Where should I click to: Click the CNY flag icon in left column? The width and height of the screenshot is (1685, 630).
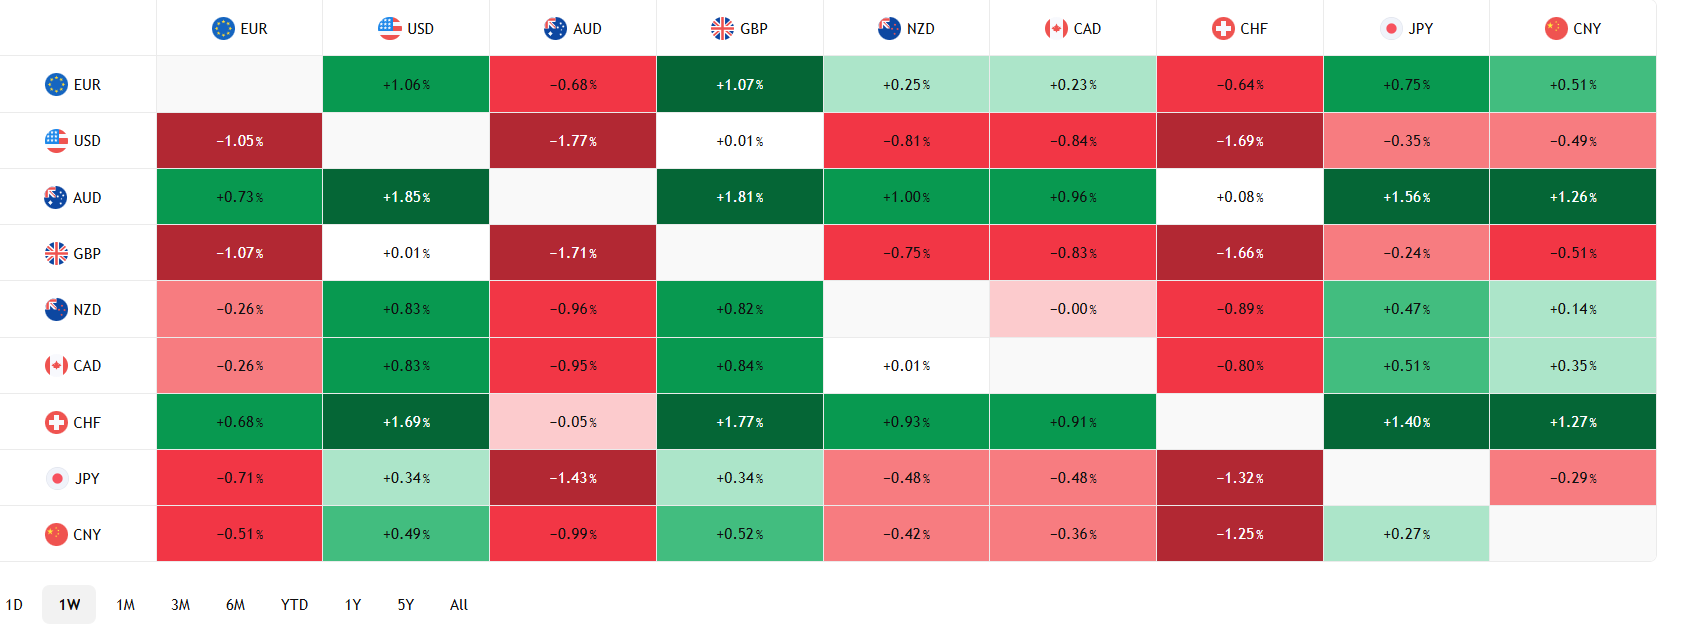click(x=56, y=534)
